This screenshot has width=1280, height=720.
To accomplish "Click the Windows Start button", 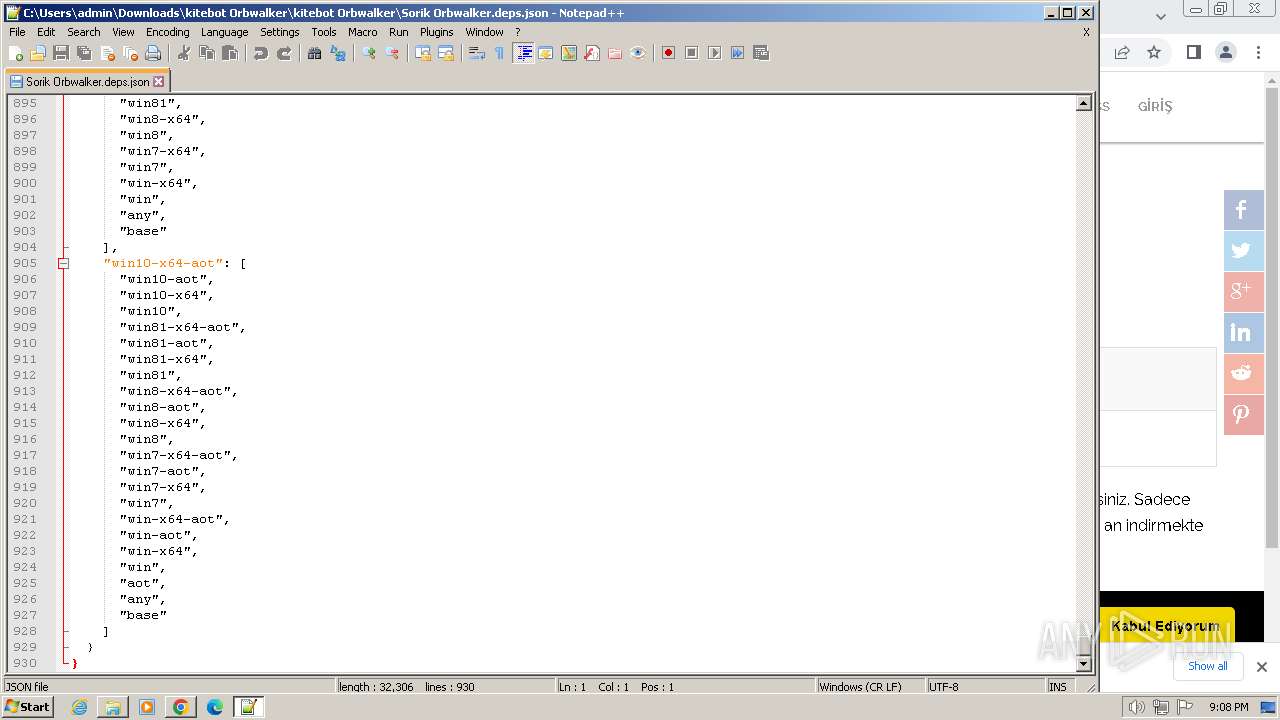I will coord(28,707).
